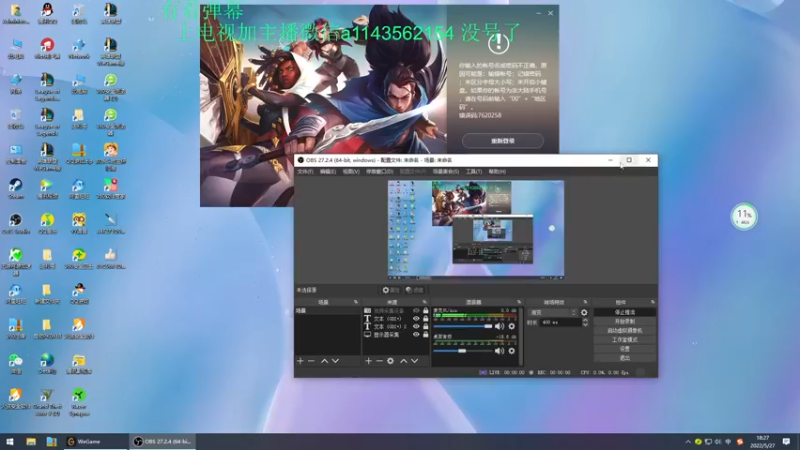Move source up in the sources panel
The height and width of the screenshot is (450, 800).
pos(404,361)
